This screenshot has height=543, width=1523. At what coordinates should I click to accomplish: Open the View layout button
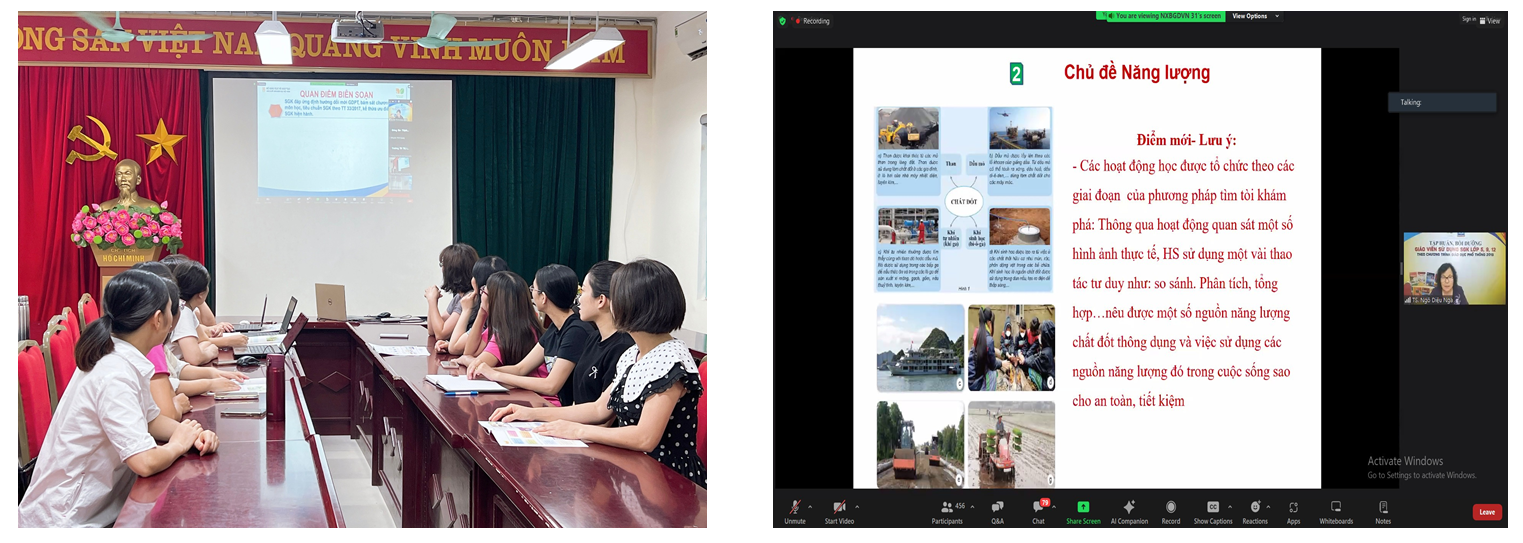pos(1491,19)
